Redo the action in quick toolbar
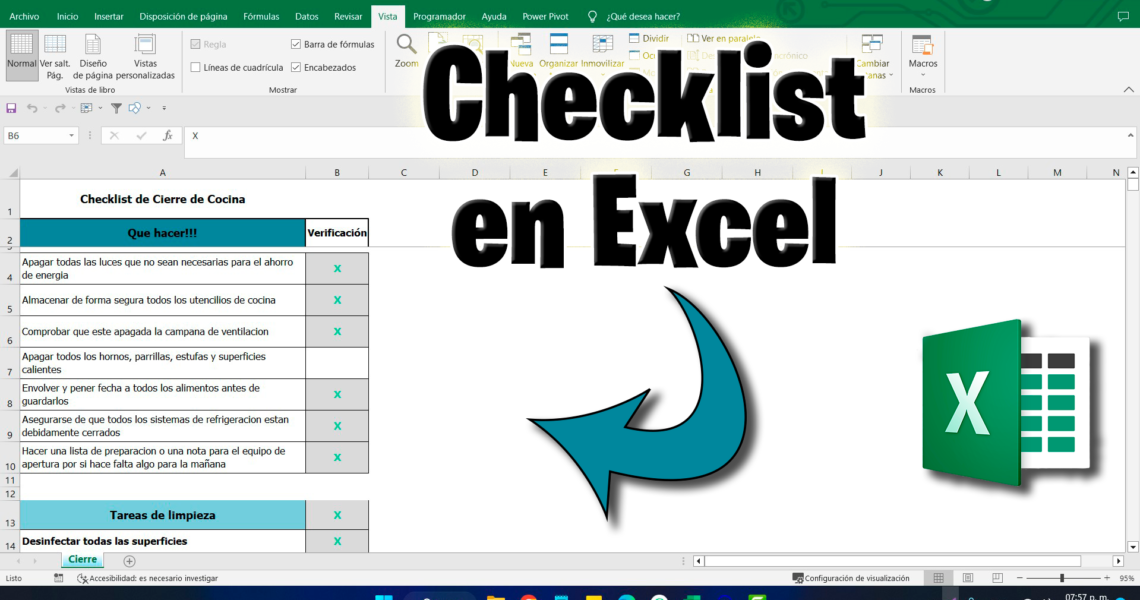Screen dimensions: 1140x600 pos(60,108)
